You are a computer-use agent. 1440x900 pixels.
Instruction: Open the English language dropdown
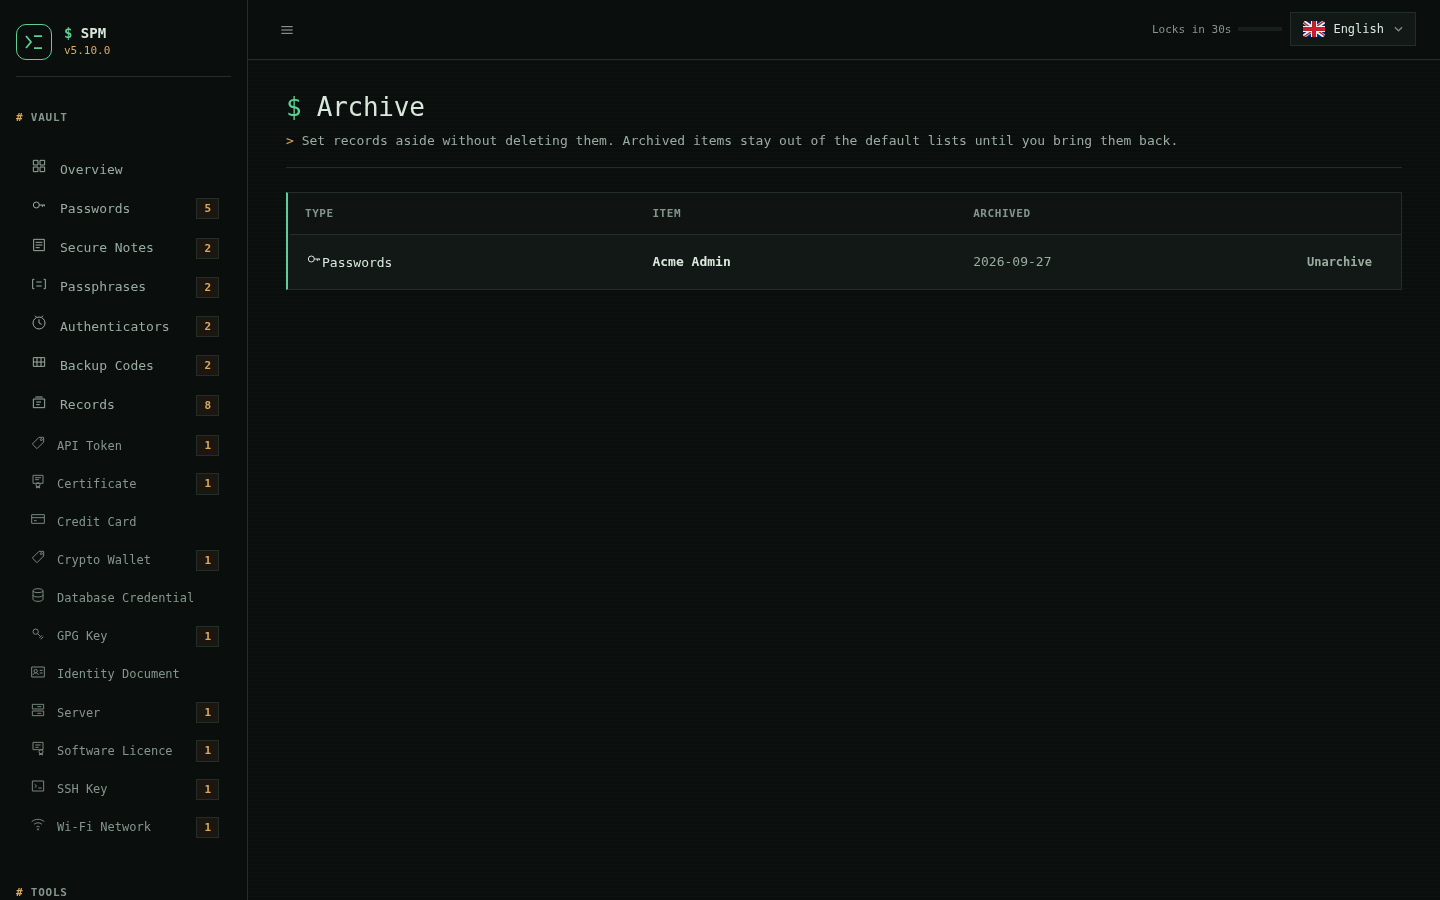pos(1353,29)
